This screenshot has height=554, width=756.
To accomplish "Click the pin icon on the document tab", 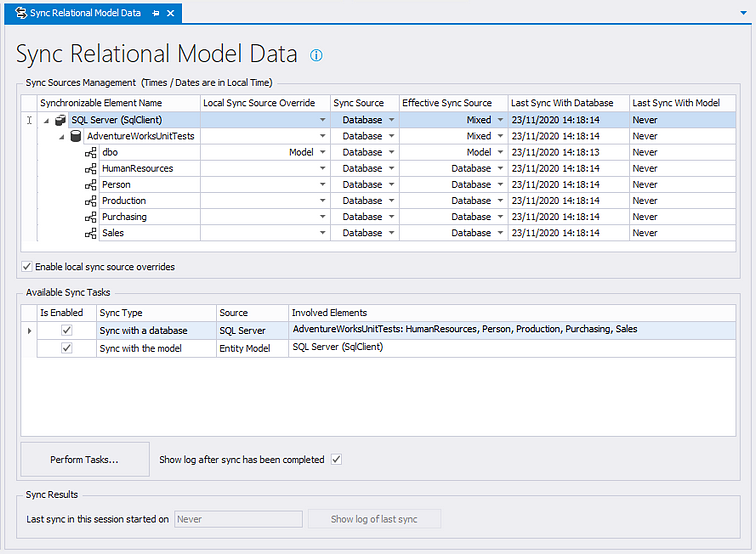I will (155, 13).
